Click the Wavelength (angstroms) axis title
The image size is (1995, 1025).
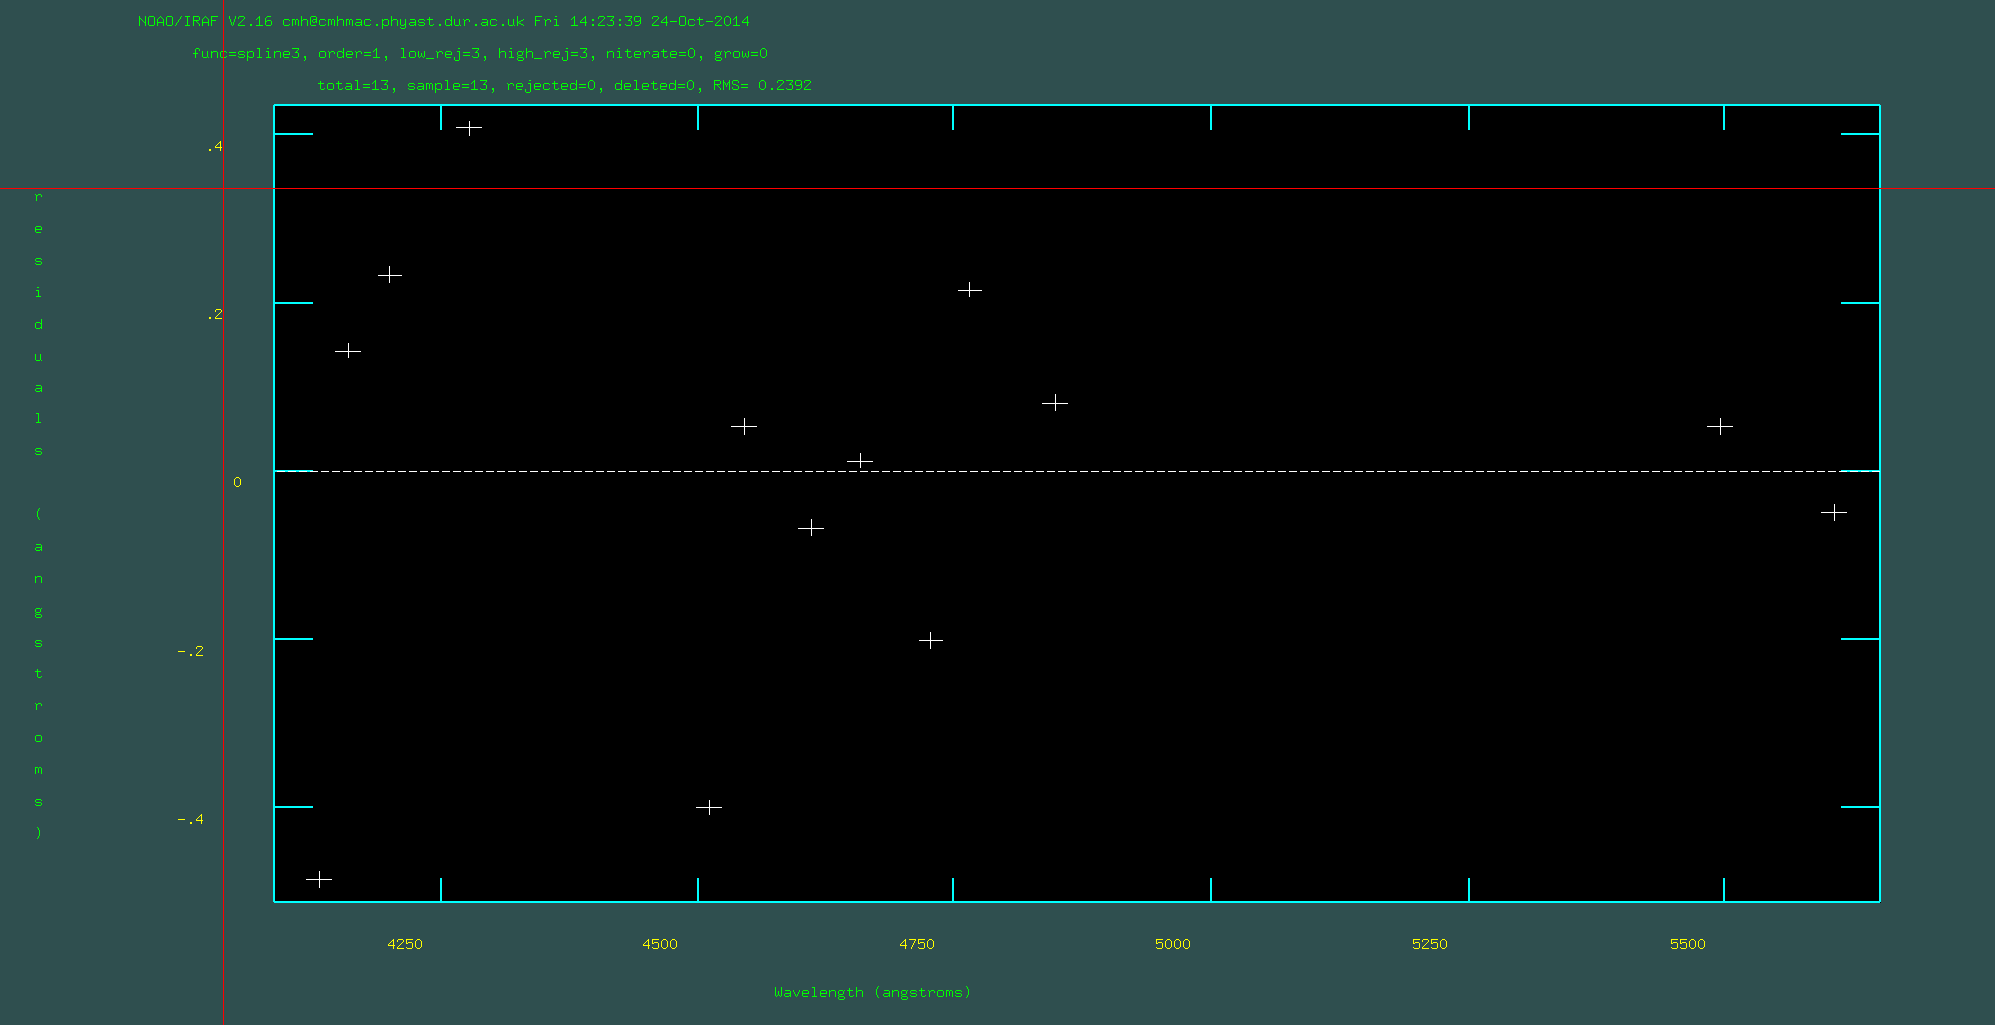(x=872, y=992)
